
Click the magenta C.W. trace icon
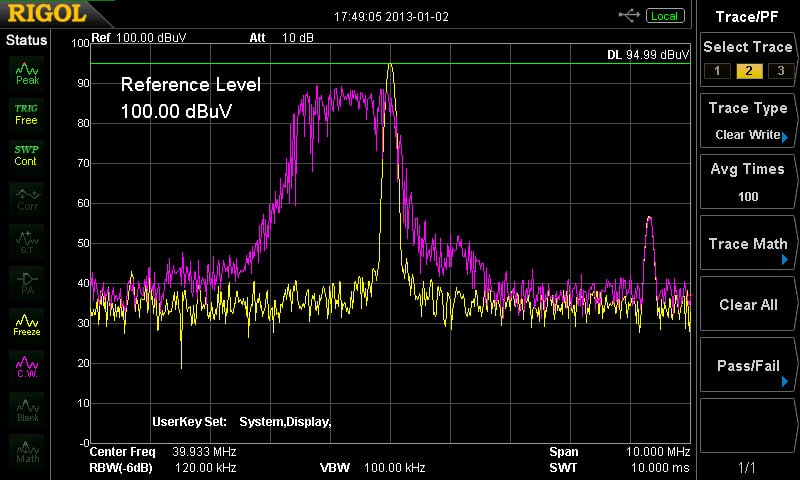point(27,367)
